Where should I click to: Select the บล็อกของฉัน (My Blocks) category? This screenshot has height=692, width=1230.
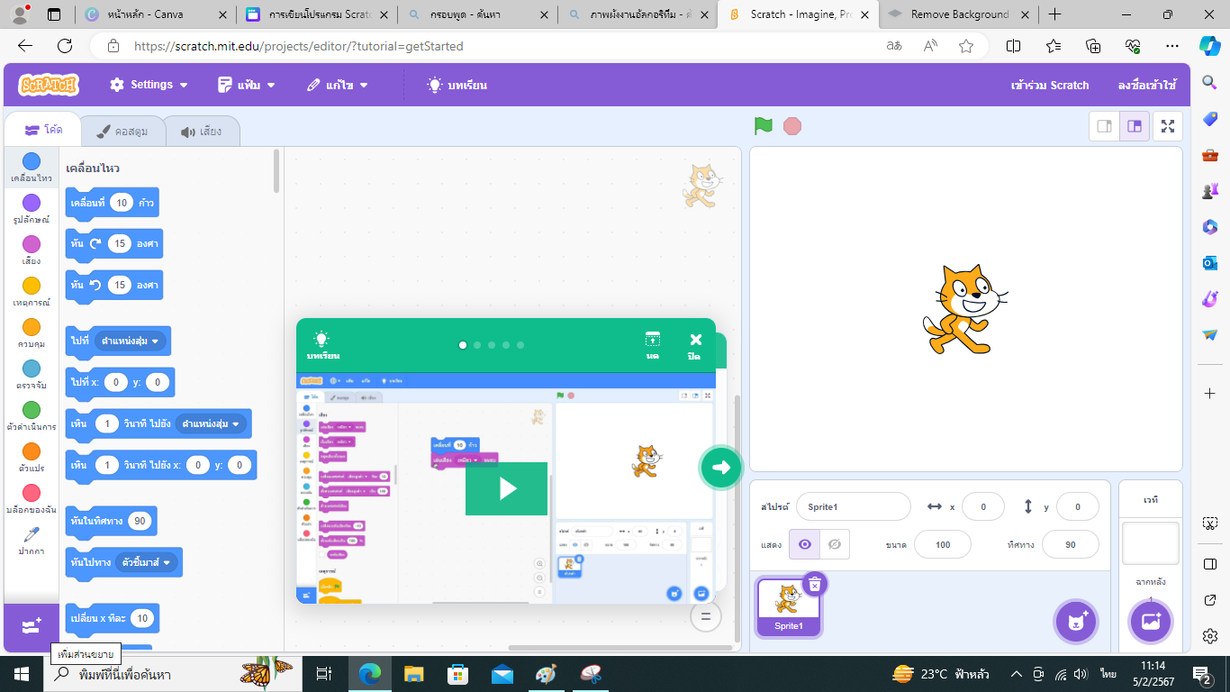click(x=31, y=498)
